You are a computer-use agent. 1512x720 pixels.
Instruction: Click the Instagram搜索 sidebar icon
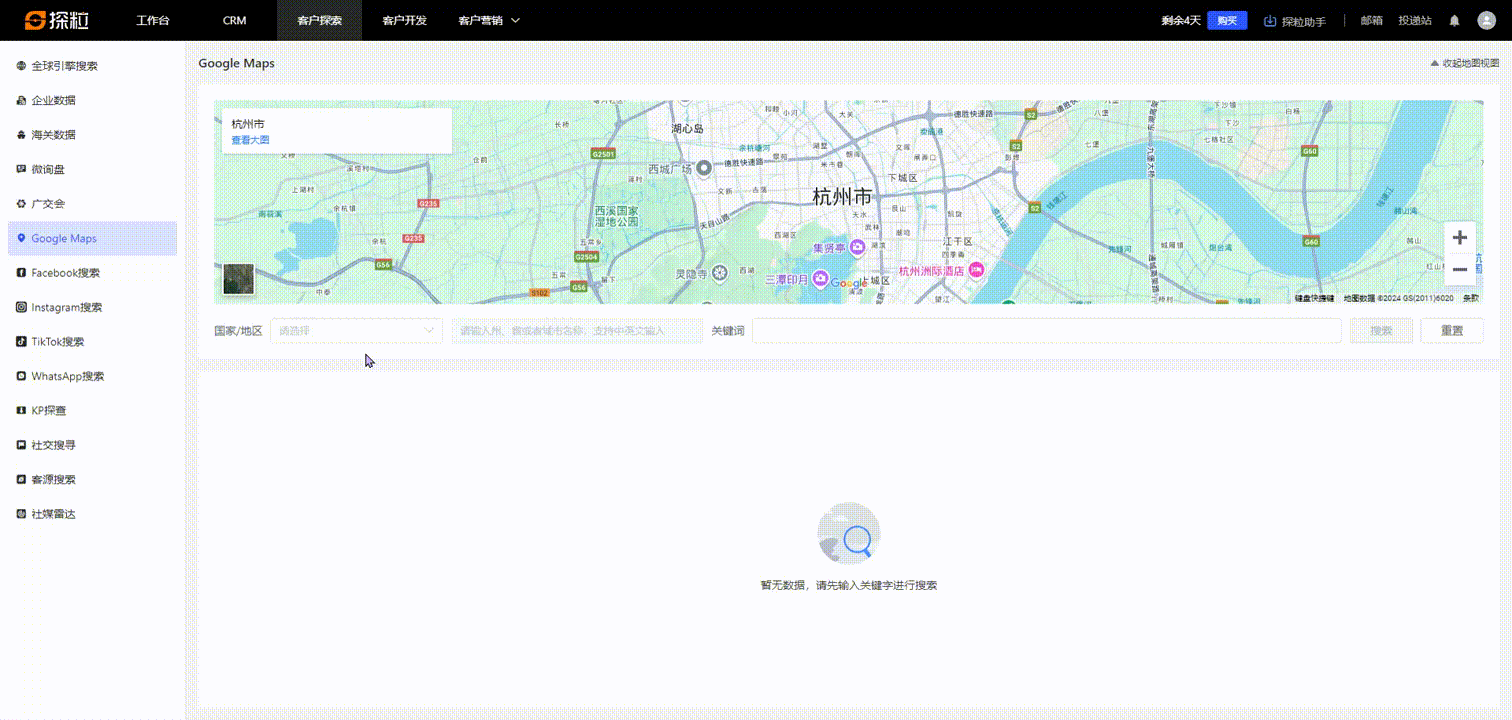(x=21, y=307)
